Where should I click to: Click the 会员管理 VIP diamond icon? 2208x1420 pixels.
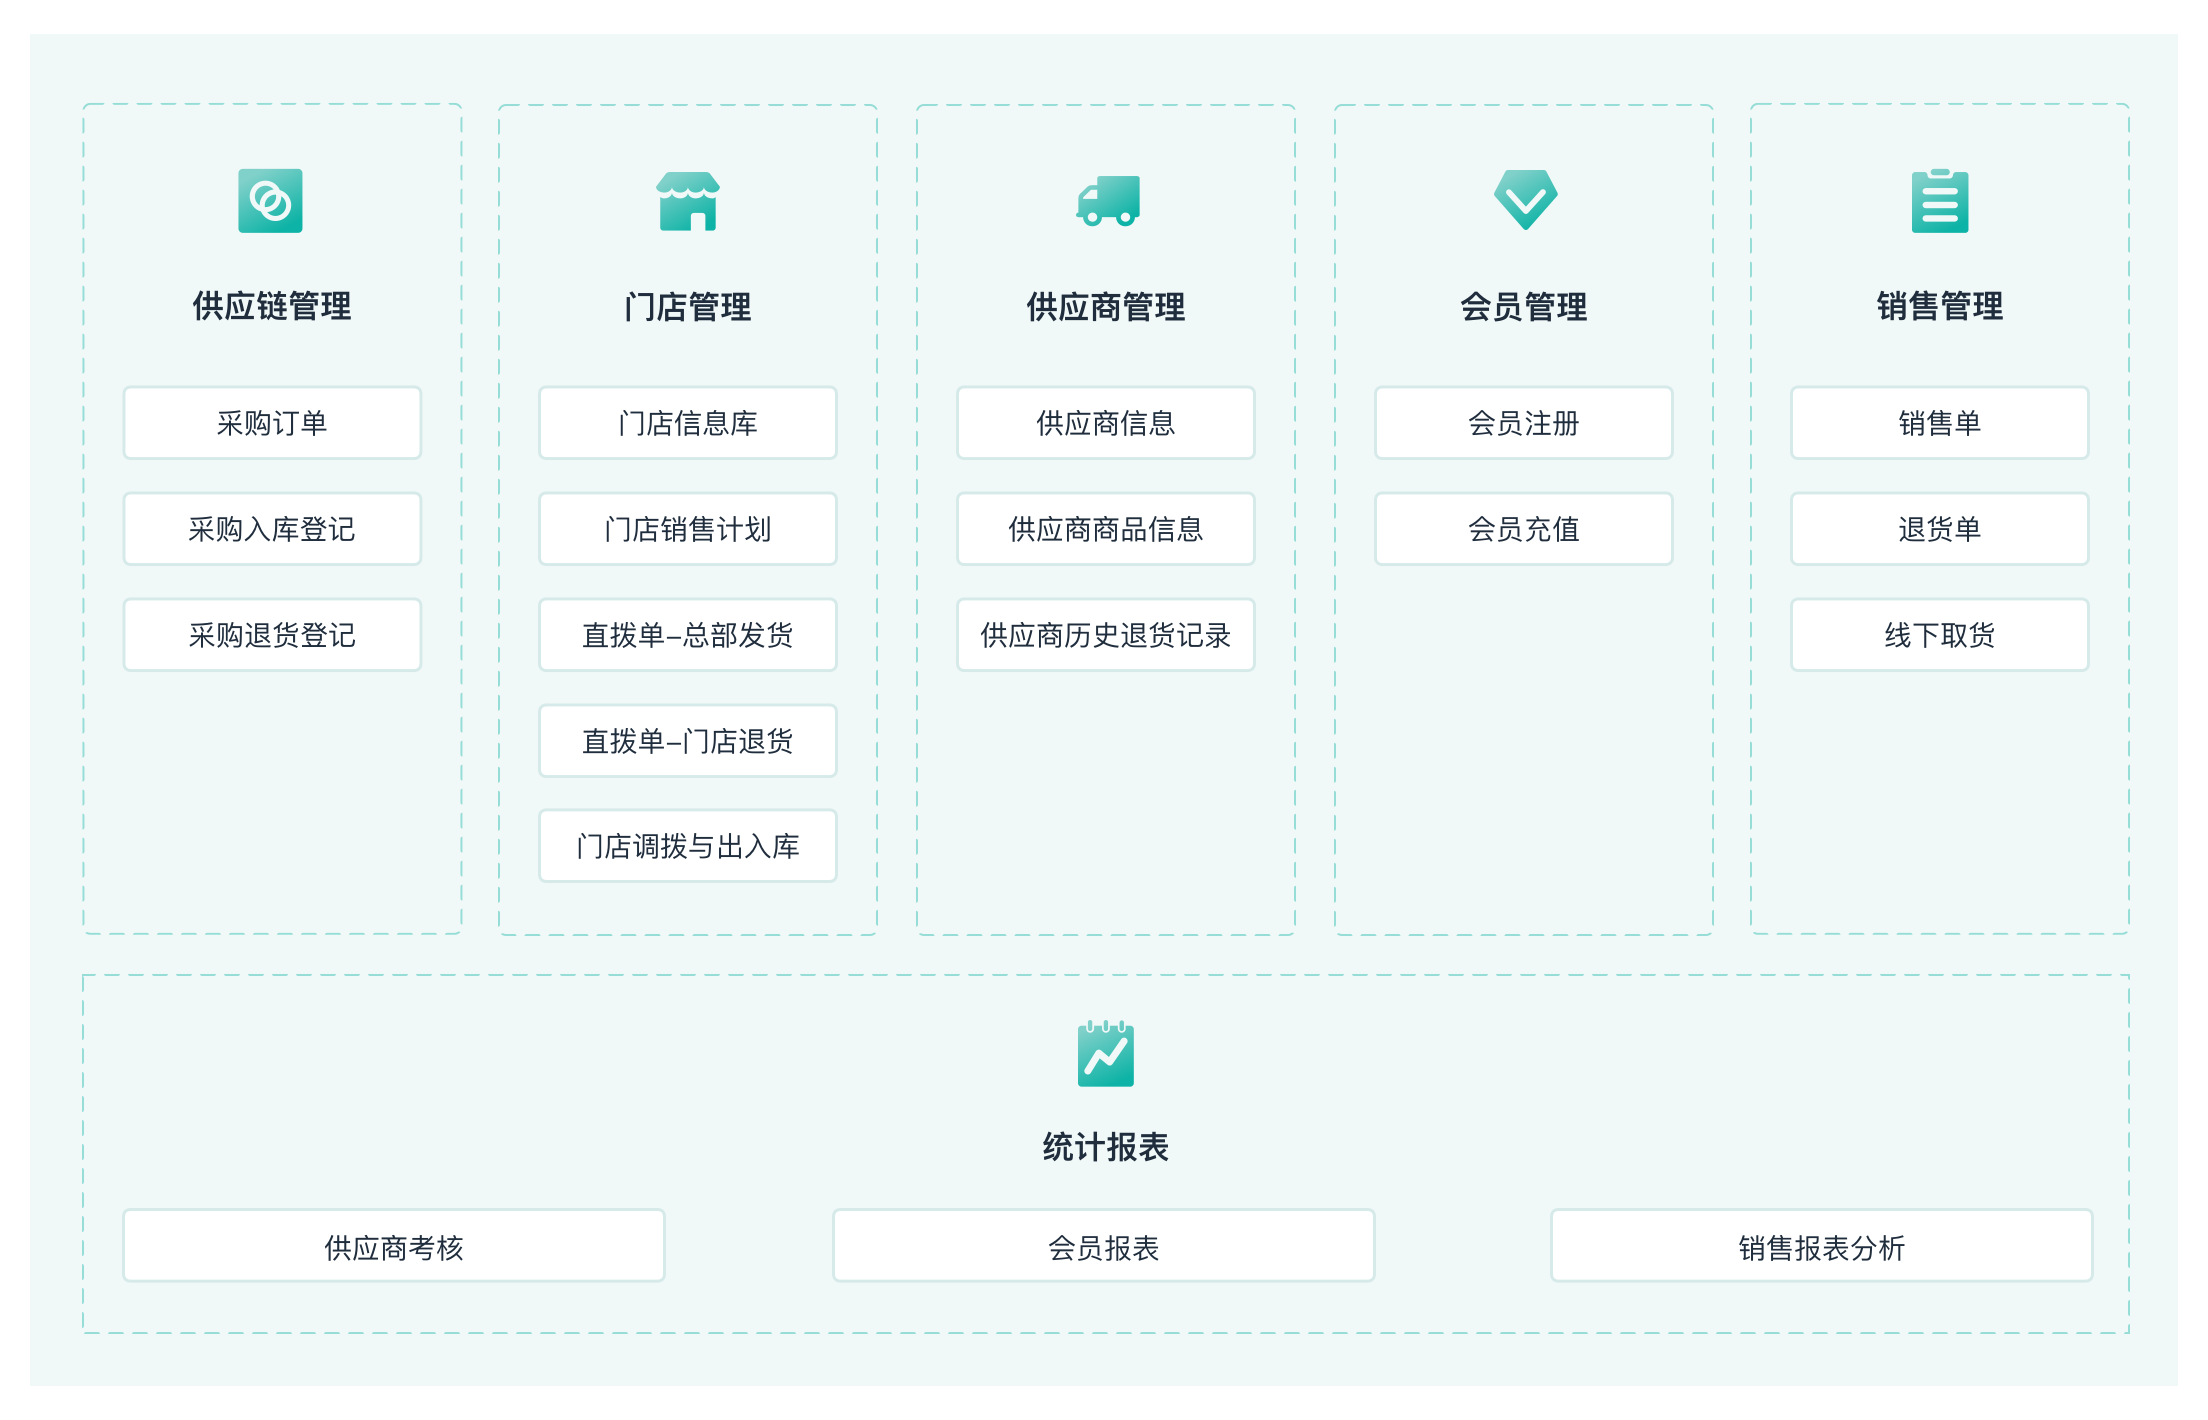coord(1523,200)
